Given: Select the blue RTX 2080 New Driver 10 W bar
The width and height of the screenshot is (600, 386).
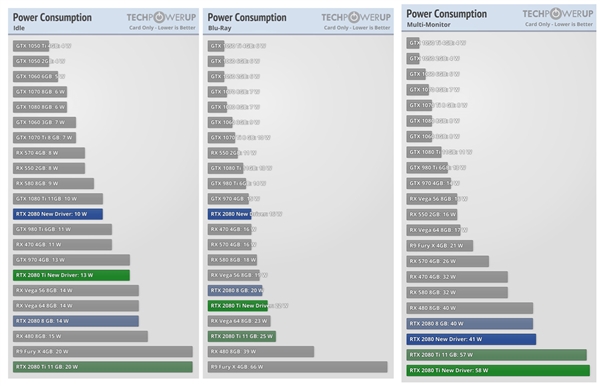Looking at the screenshot, I should 58,214.
